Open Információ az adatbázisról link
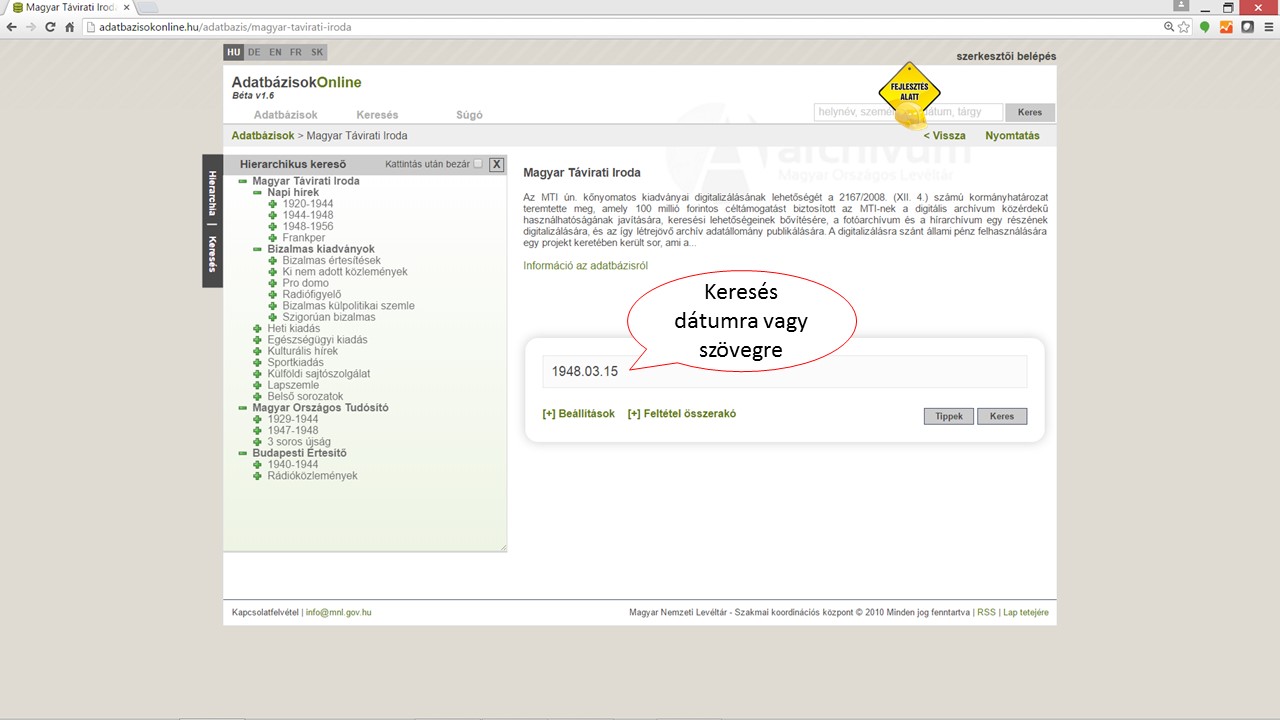The image size is (1280, 720). [x=586, y=266]
